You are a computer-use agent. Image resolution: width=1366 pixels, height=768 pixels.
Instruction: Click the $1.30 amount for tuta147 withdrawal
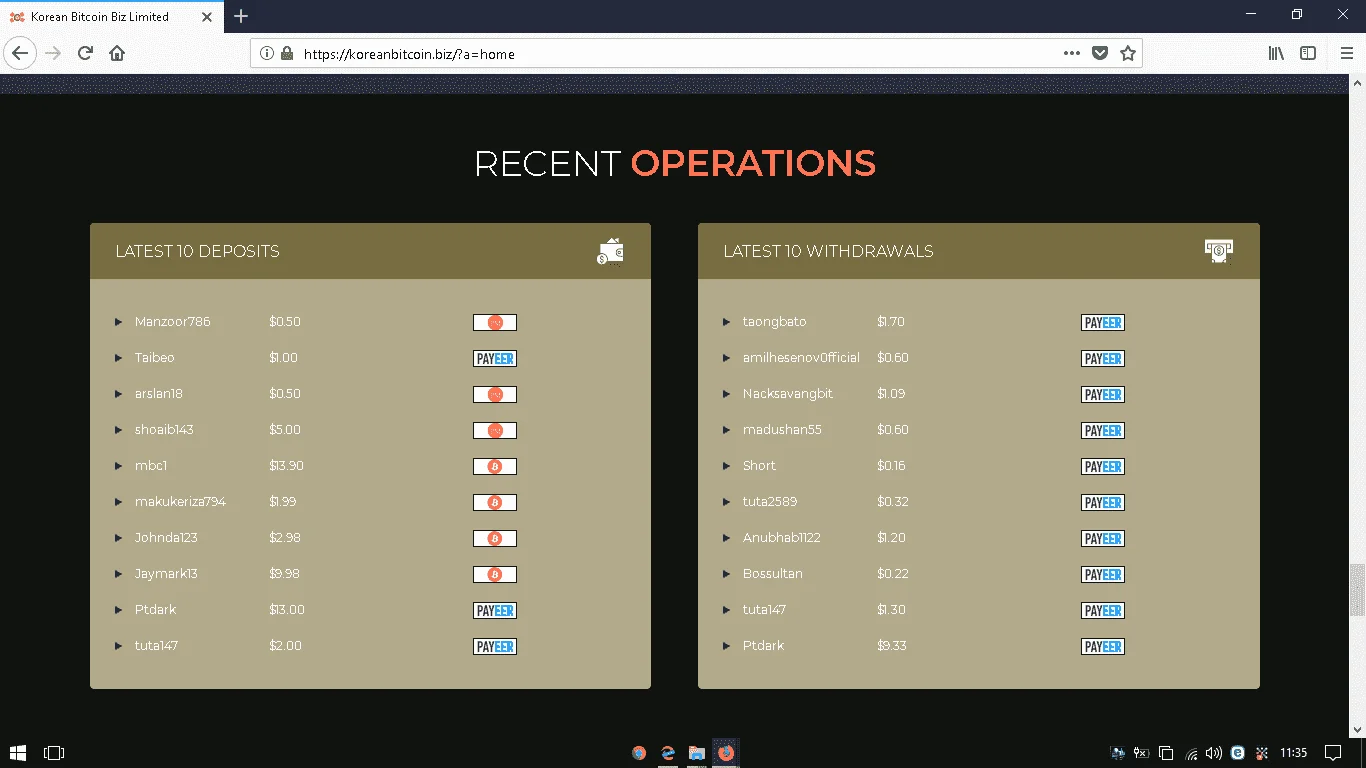[x=891, y=610]
